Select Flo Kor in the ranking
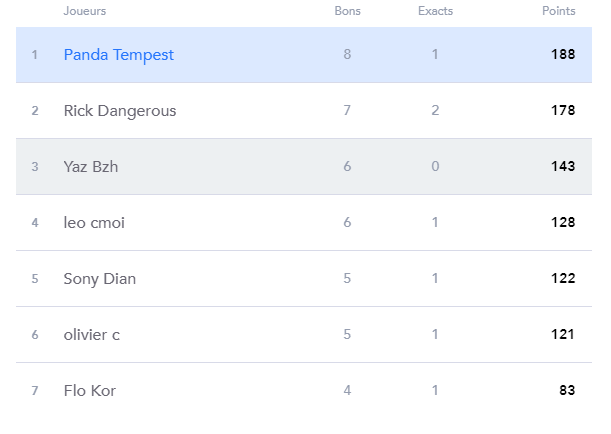This screenshot has width=611, height=434. (89, 391)
